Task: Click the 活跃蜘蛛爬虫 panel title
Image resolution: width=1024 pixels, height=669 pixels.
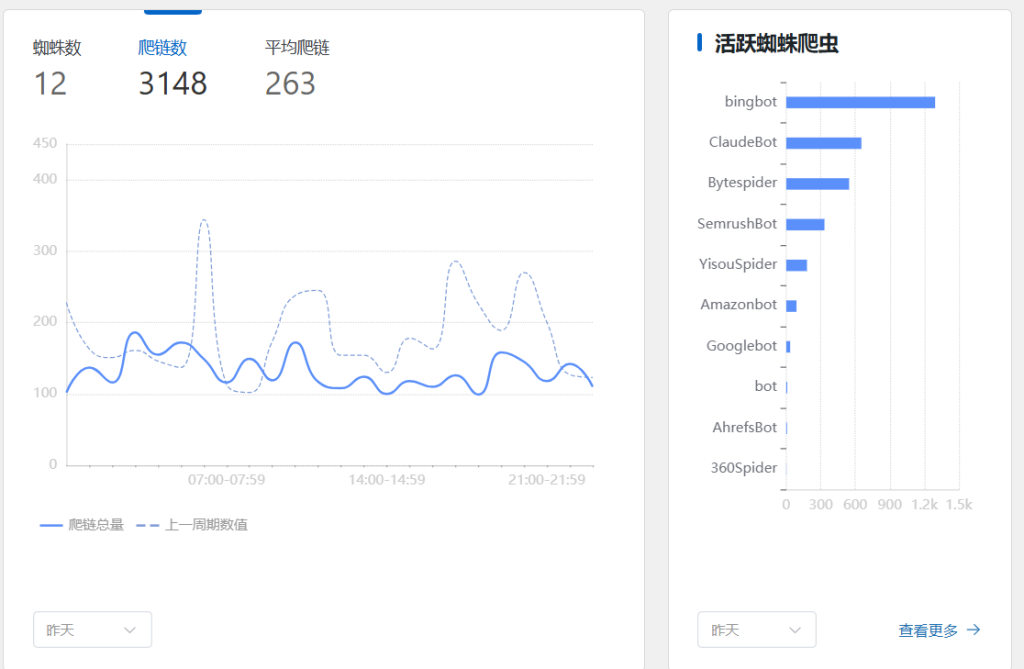Action: pyautogui.click(x=776, y=44)
